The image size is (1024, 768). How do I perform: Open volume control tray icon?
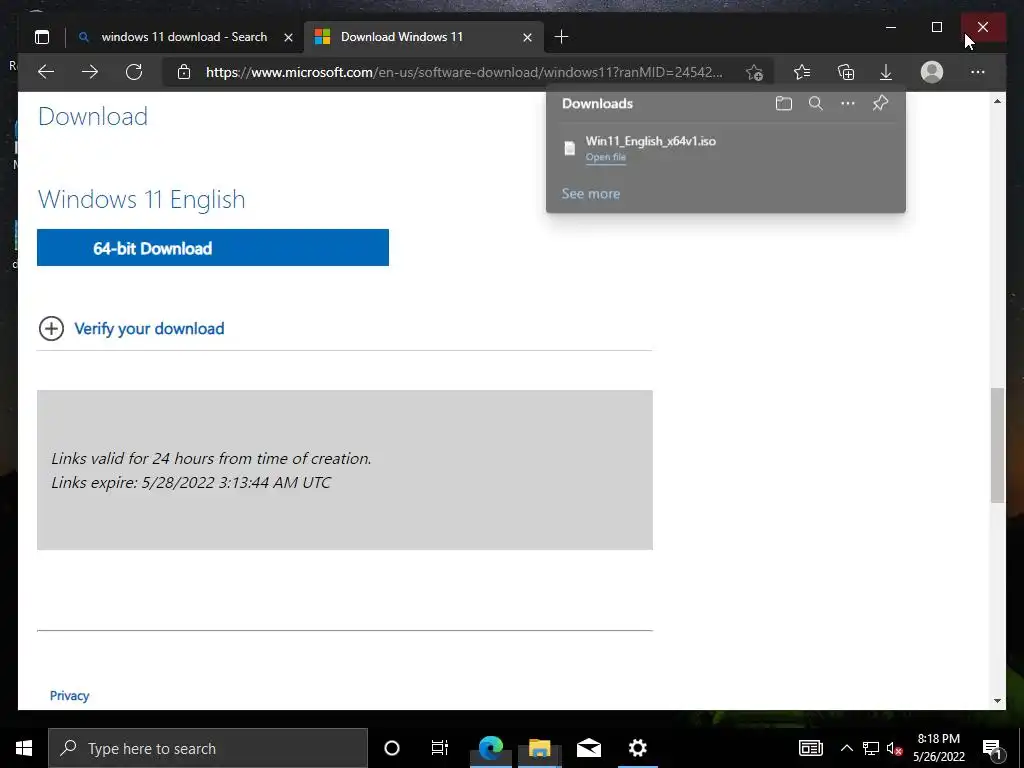tap(895, 748)
